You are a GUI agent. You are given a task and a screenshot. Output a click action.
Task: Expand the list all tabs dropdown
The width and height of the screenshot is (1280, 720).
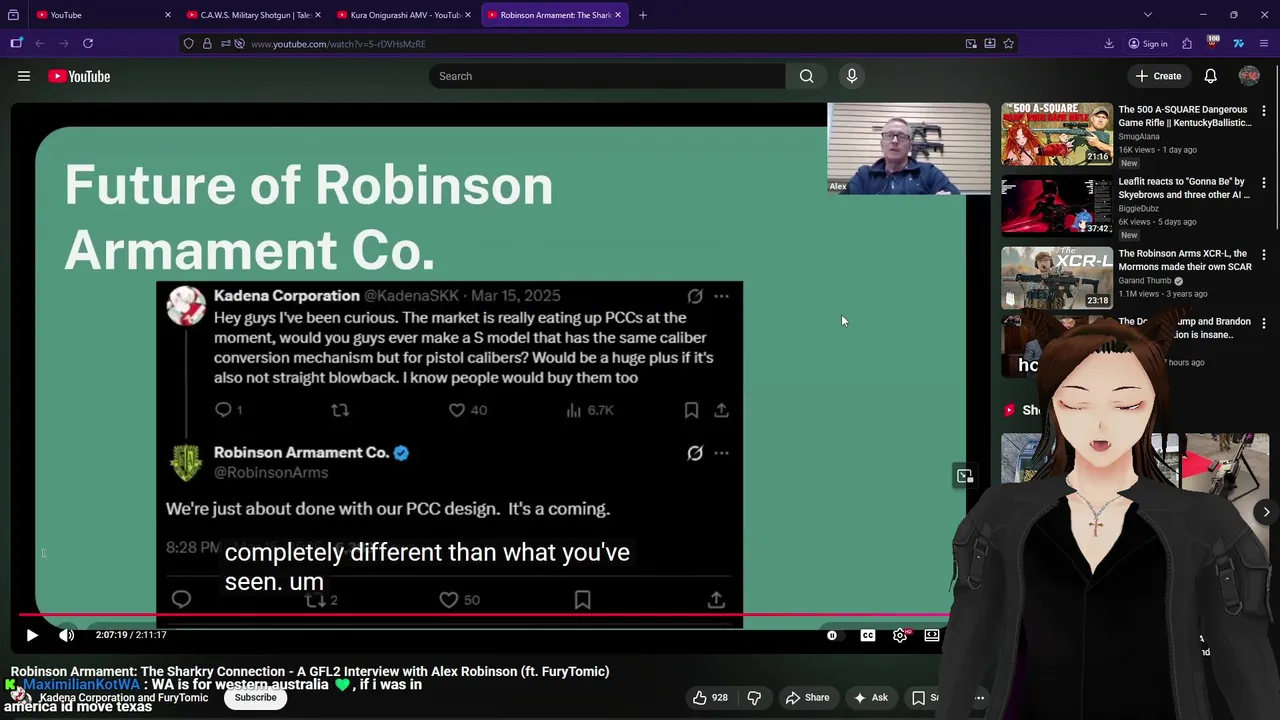(1148, 15)
